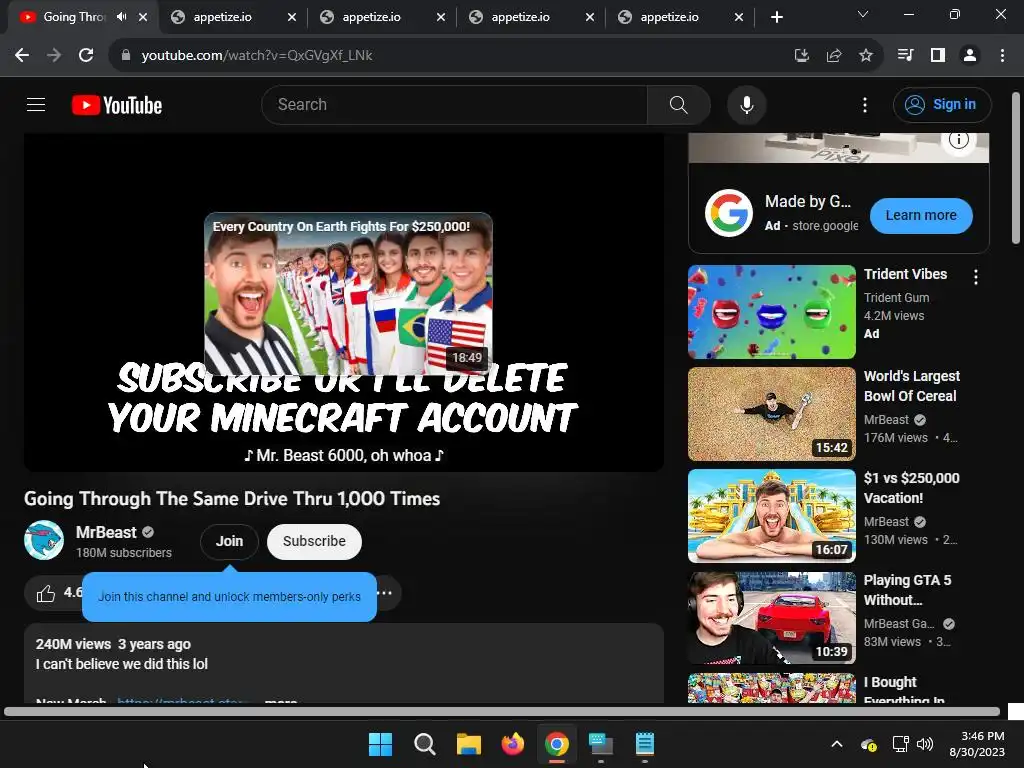Click the video description box text

click(121, 664)
